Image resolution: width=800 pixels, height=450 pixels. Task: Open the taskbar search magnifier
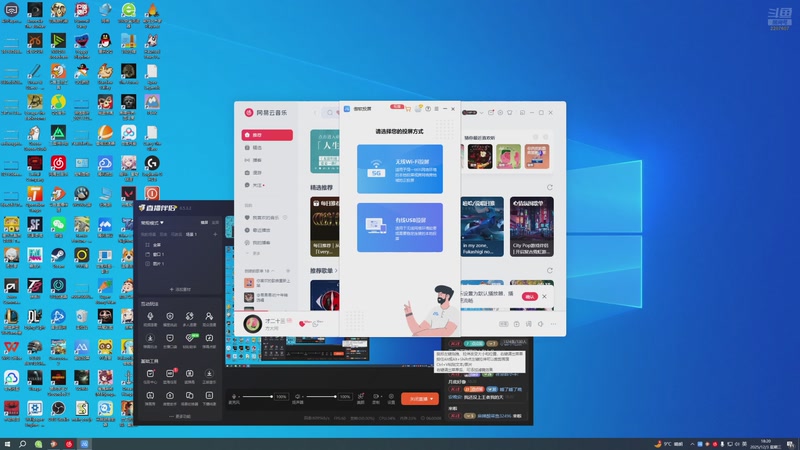point(22,444)
